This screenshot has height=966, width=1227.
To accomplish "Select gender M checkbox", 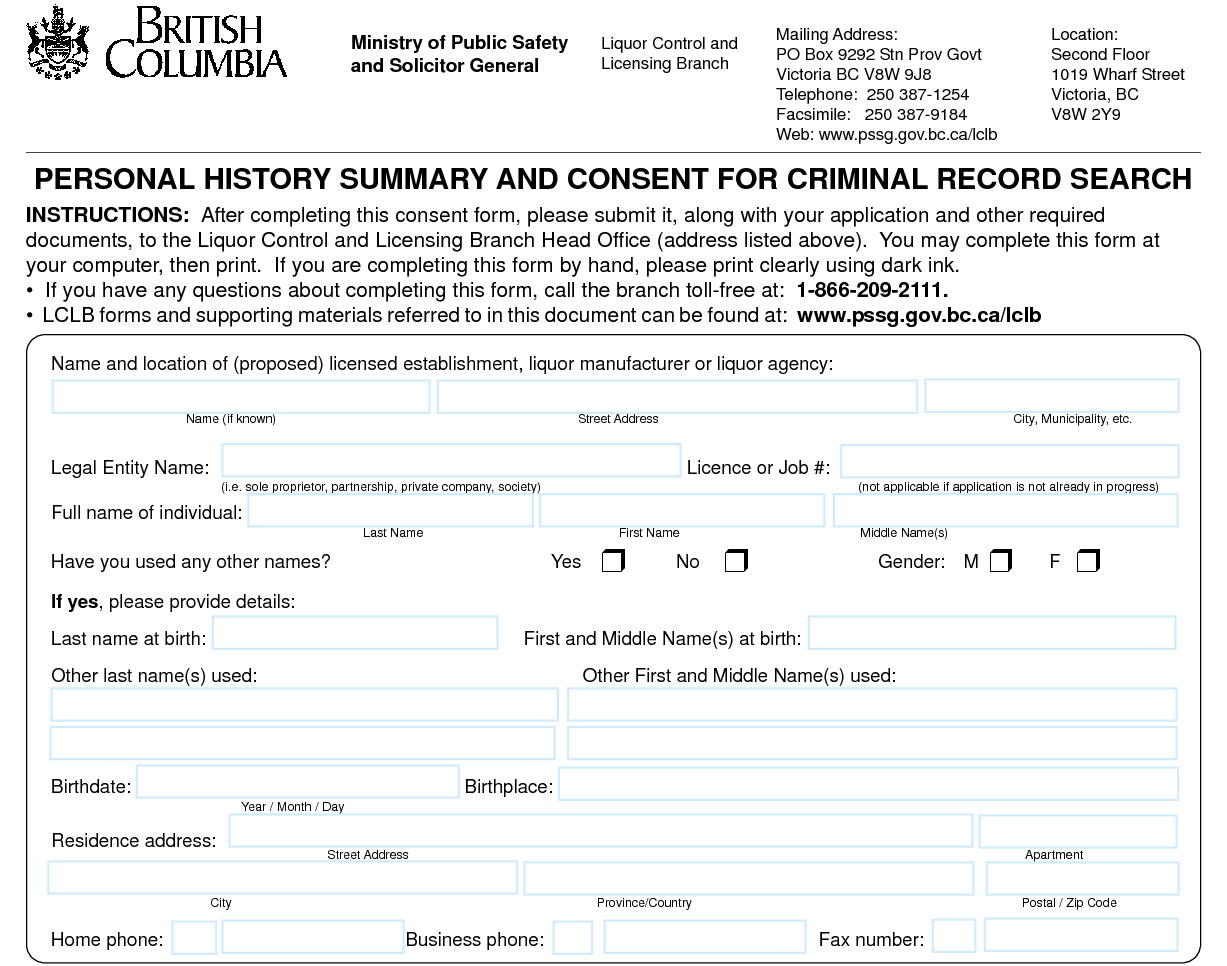I will click(1000, 561).
